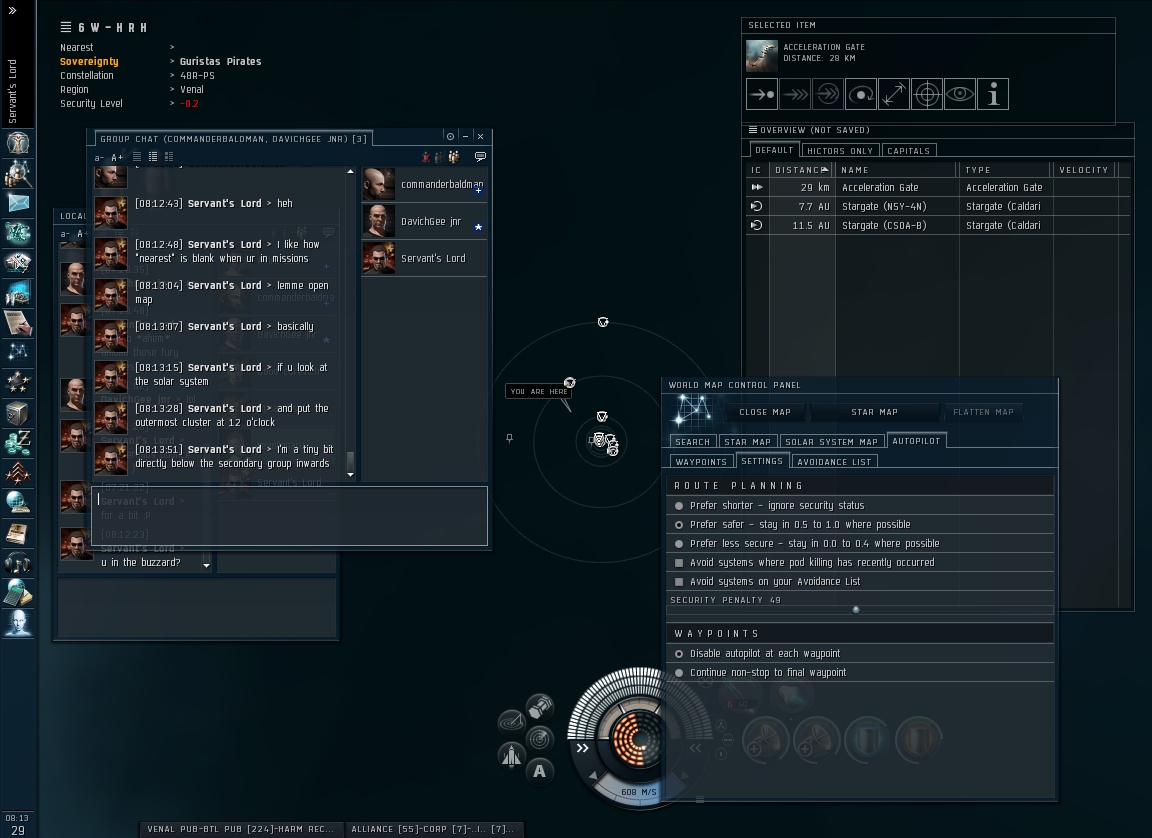Click the group chat message input field
Screen dimensions: 1152x838
pyautogui.click(x=289, y=516)
